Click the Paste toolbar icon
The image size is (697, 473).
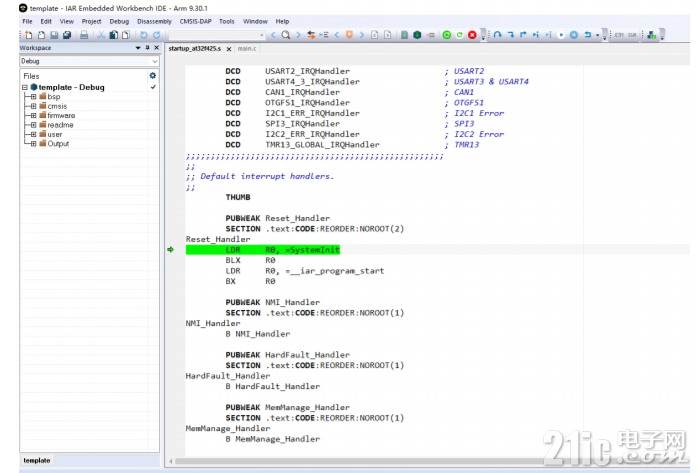click(126, 35)
